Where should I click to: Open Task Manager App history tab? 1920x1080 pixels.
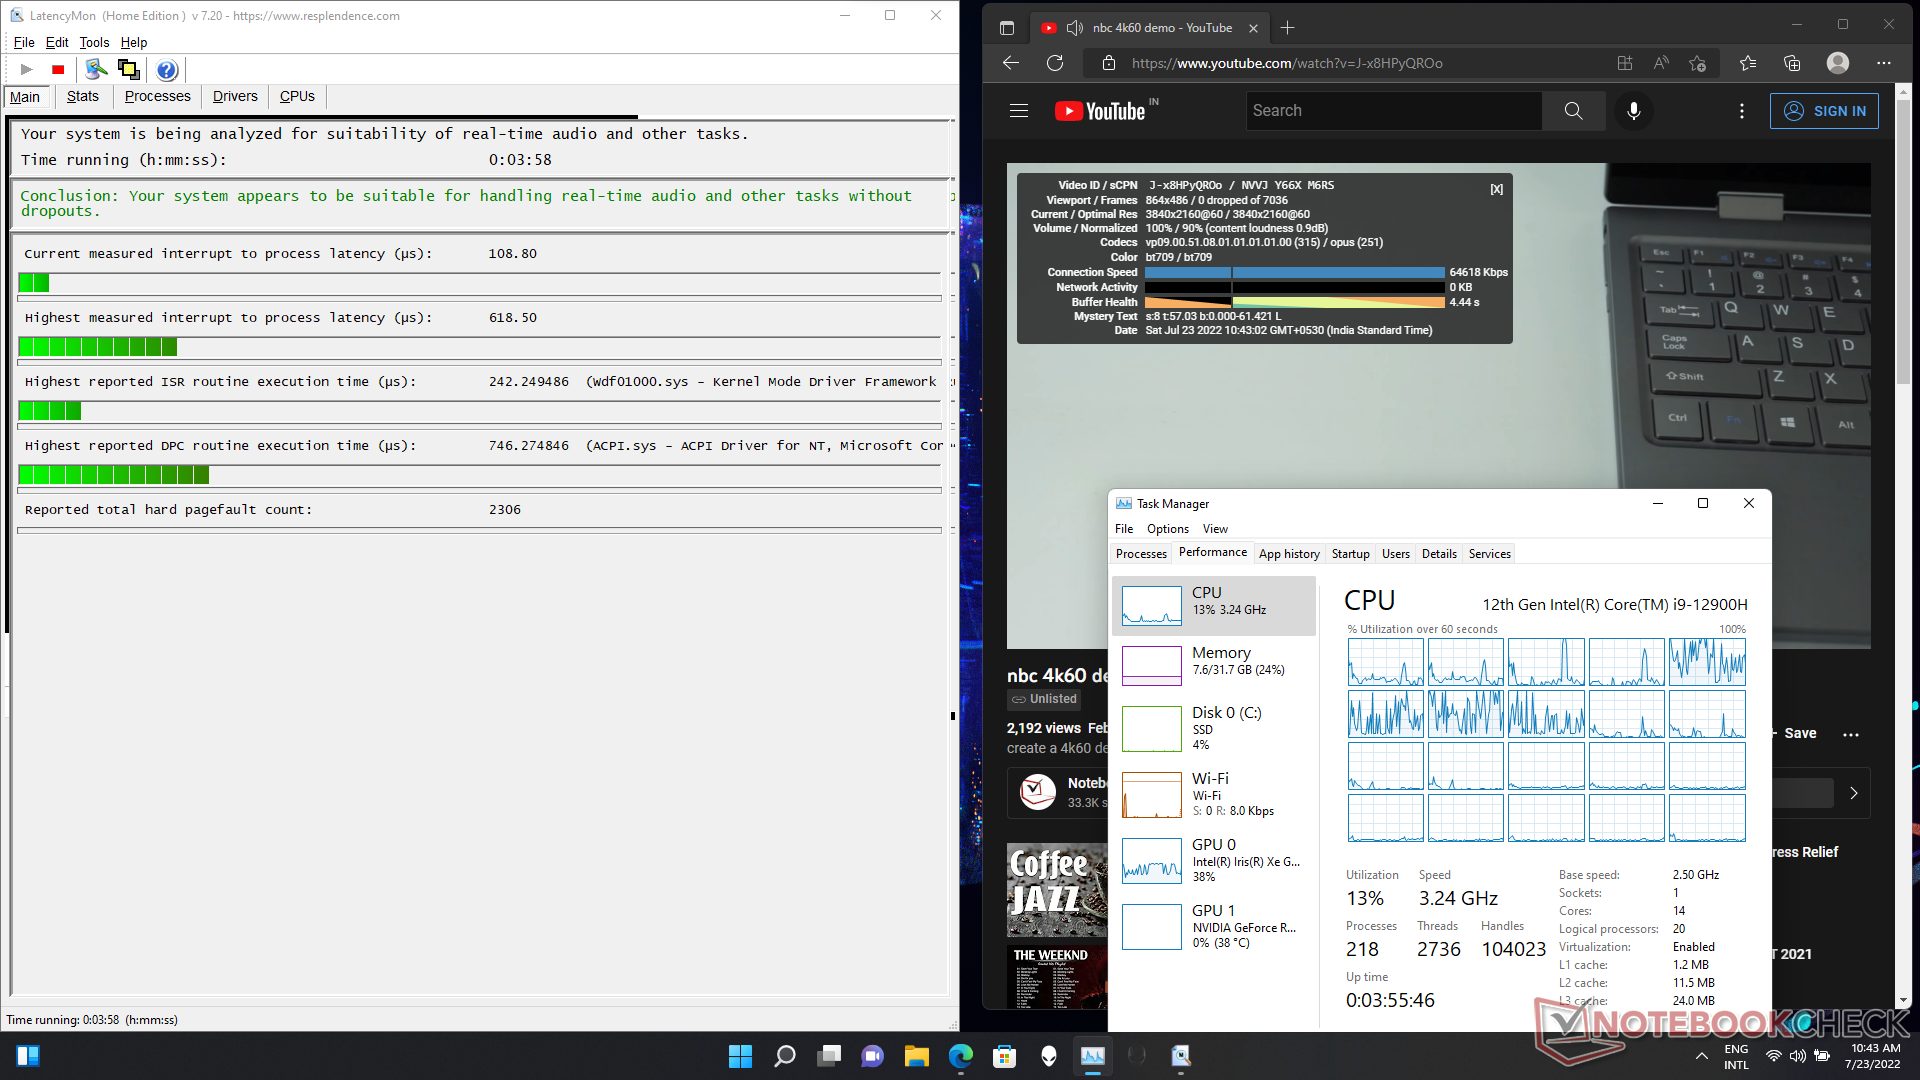click(x=1288, y=553)
